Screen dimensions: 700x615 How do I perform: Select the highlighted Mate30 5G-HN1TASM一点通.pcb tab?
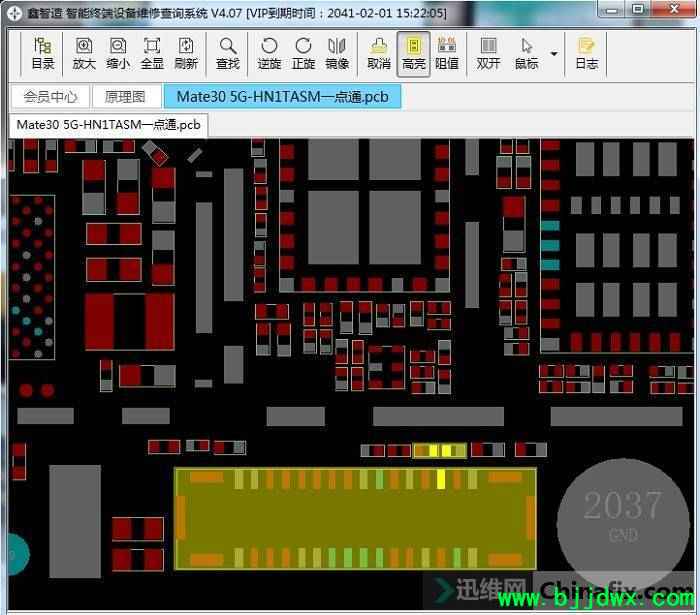pyautogui.click(x=282, y=96)
